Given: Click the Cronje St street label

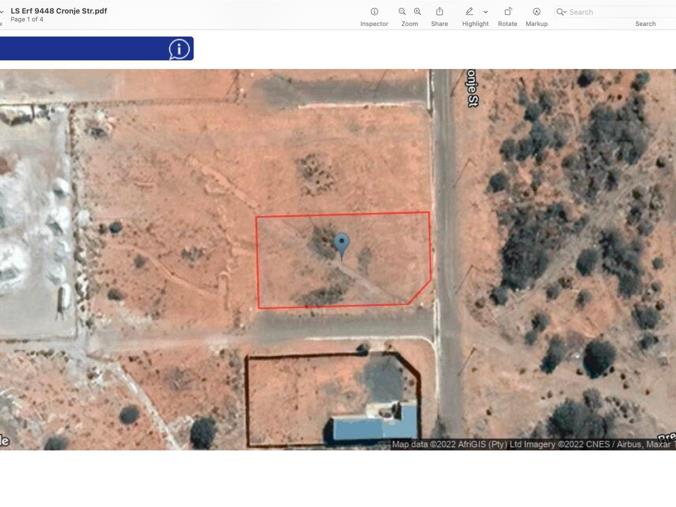Looking at the screenshot, I should tap(473, 88).
